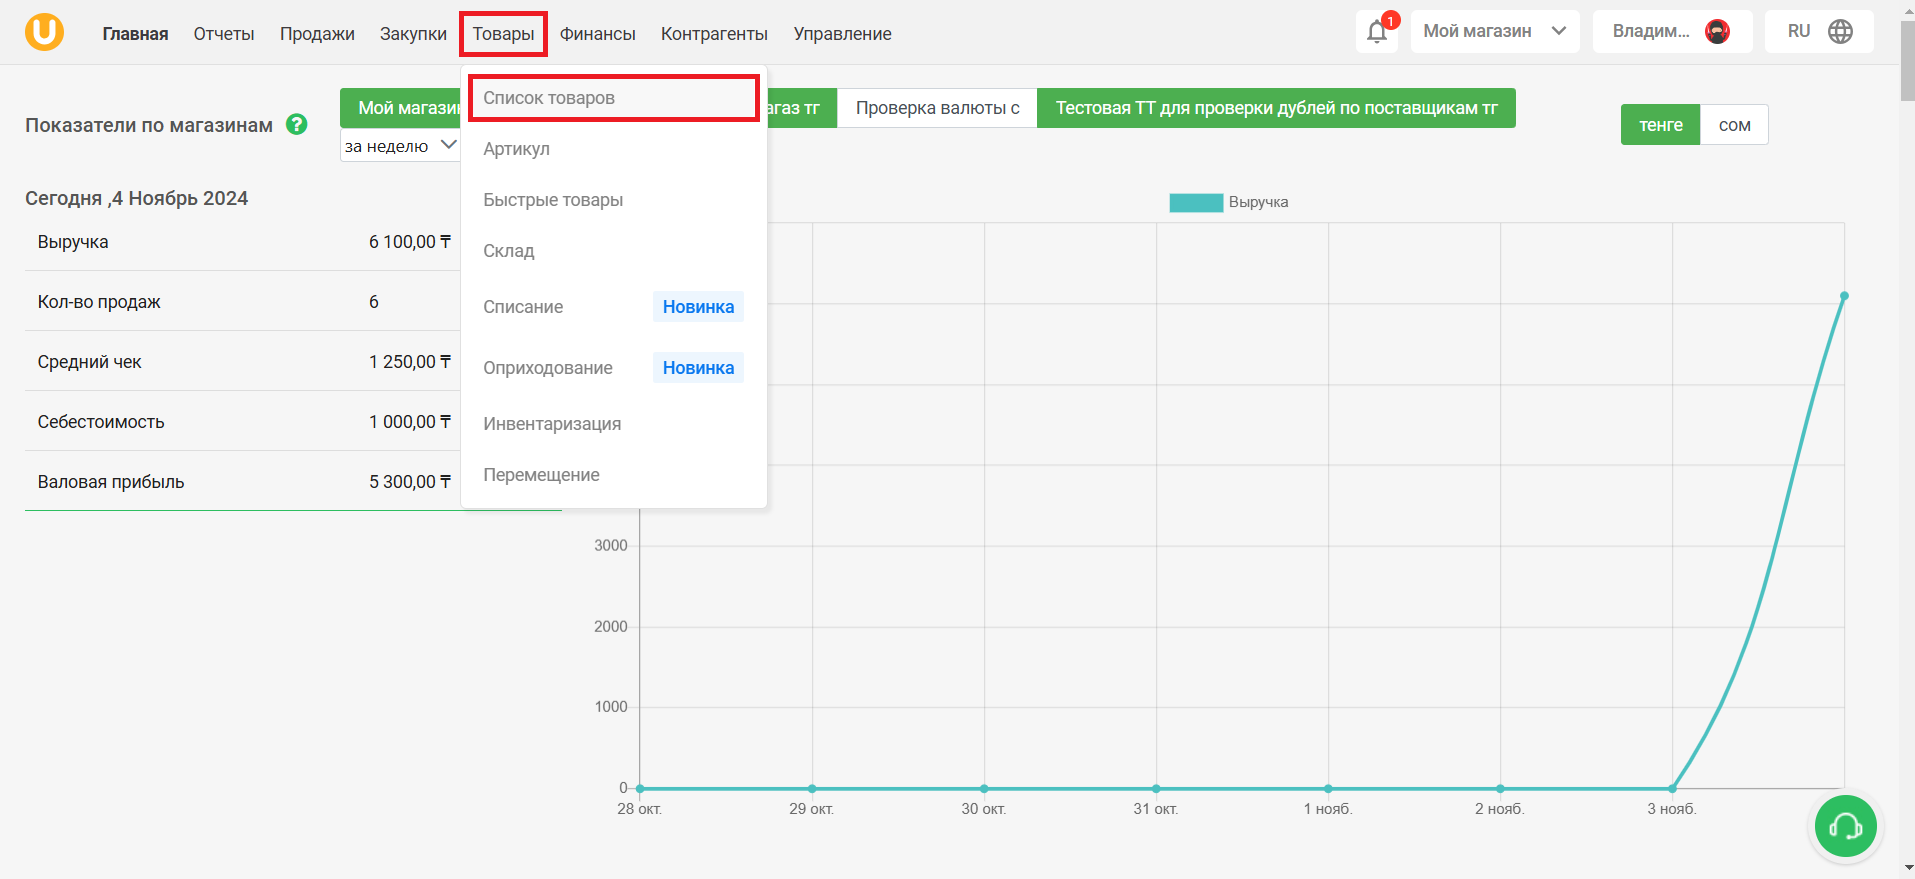Open the RU language selector
Image resolution: width=1915 pixels, height=879 pixels.
tap(1819, 32)
